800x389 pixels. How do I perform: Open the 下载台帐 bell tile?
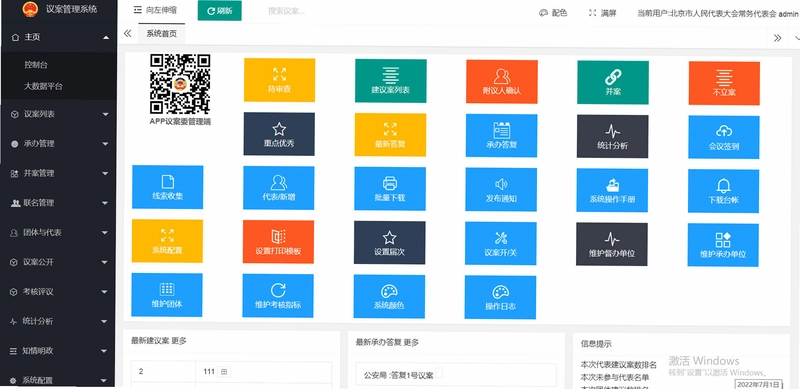pos(723,191)
